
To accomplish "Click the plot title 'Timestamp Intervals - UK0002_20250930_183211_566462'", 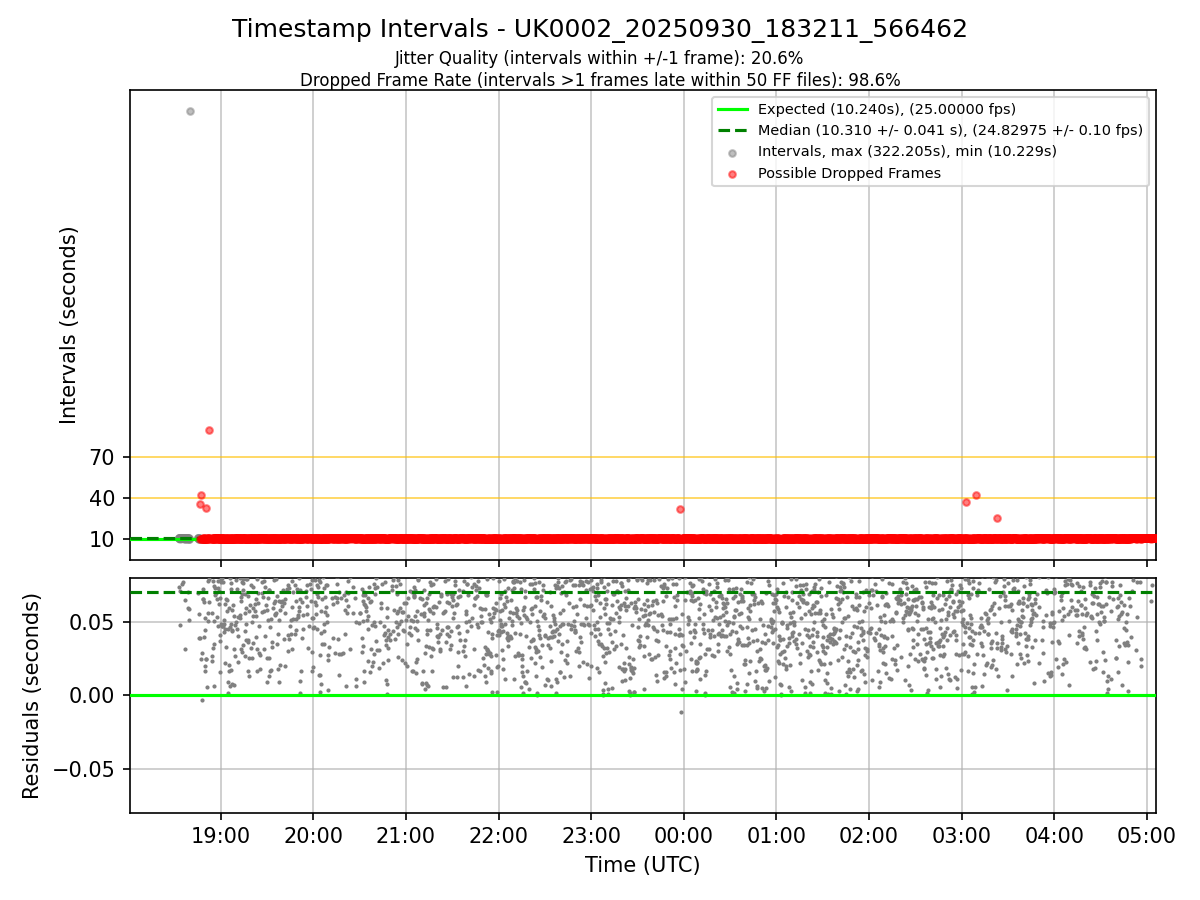I will [x=600, y=29].
